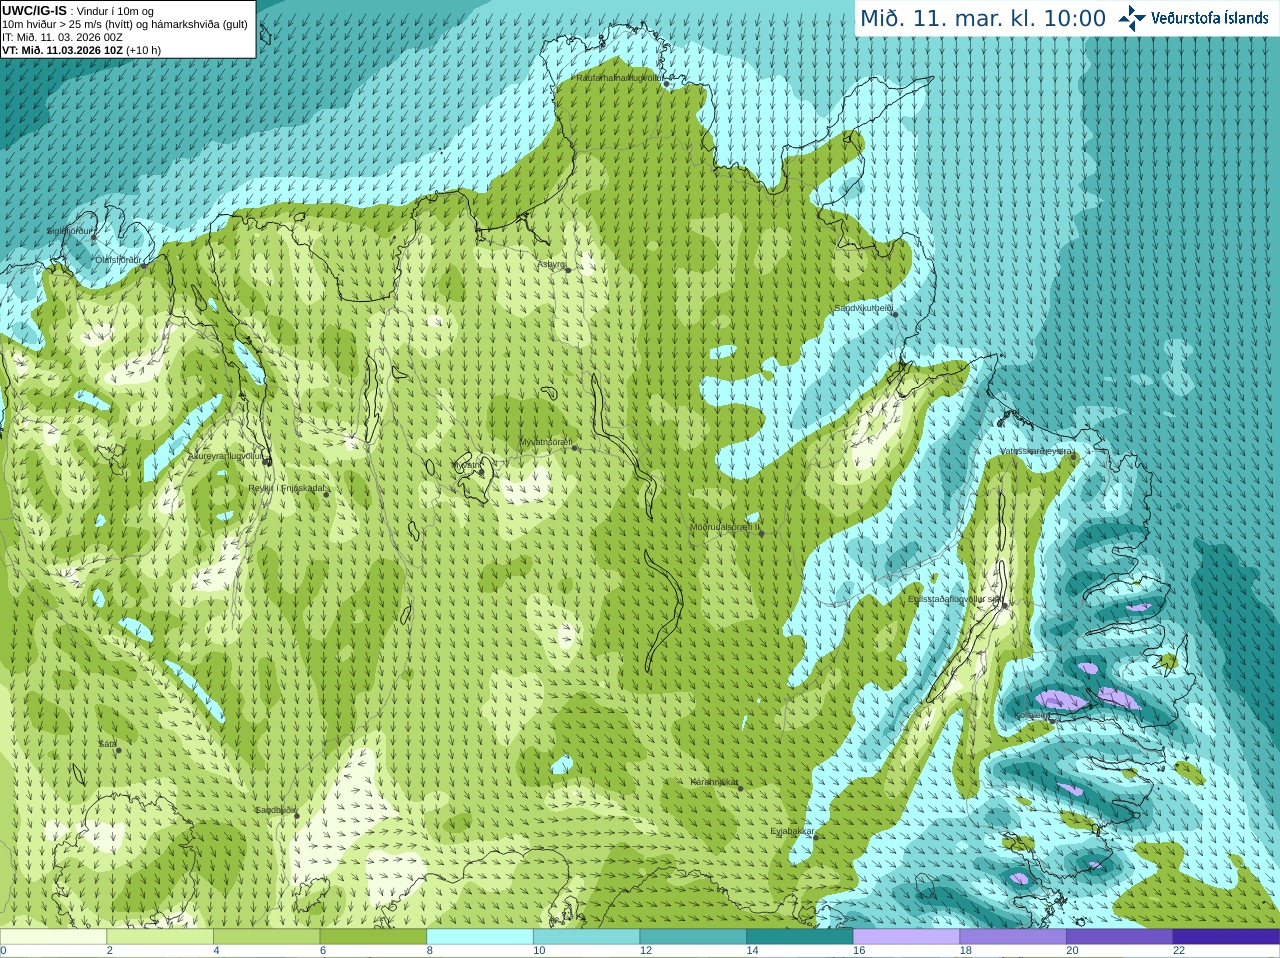Click the legend value '14'
The height and width of the screenshot is (958, 1280).
coord(752,951)
